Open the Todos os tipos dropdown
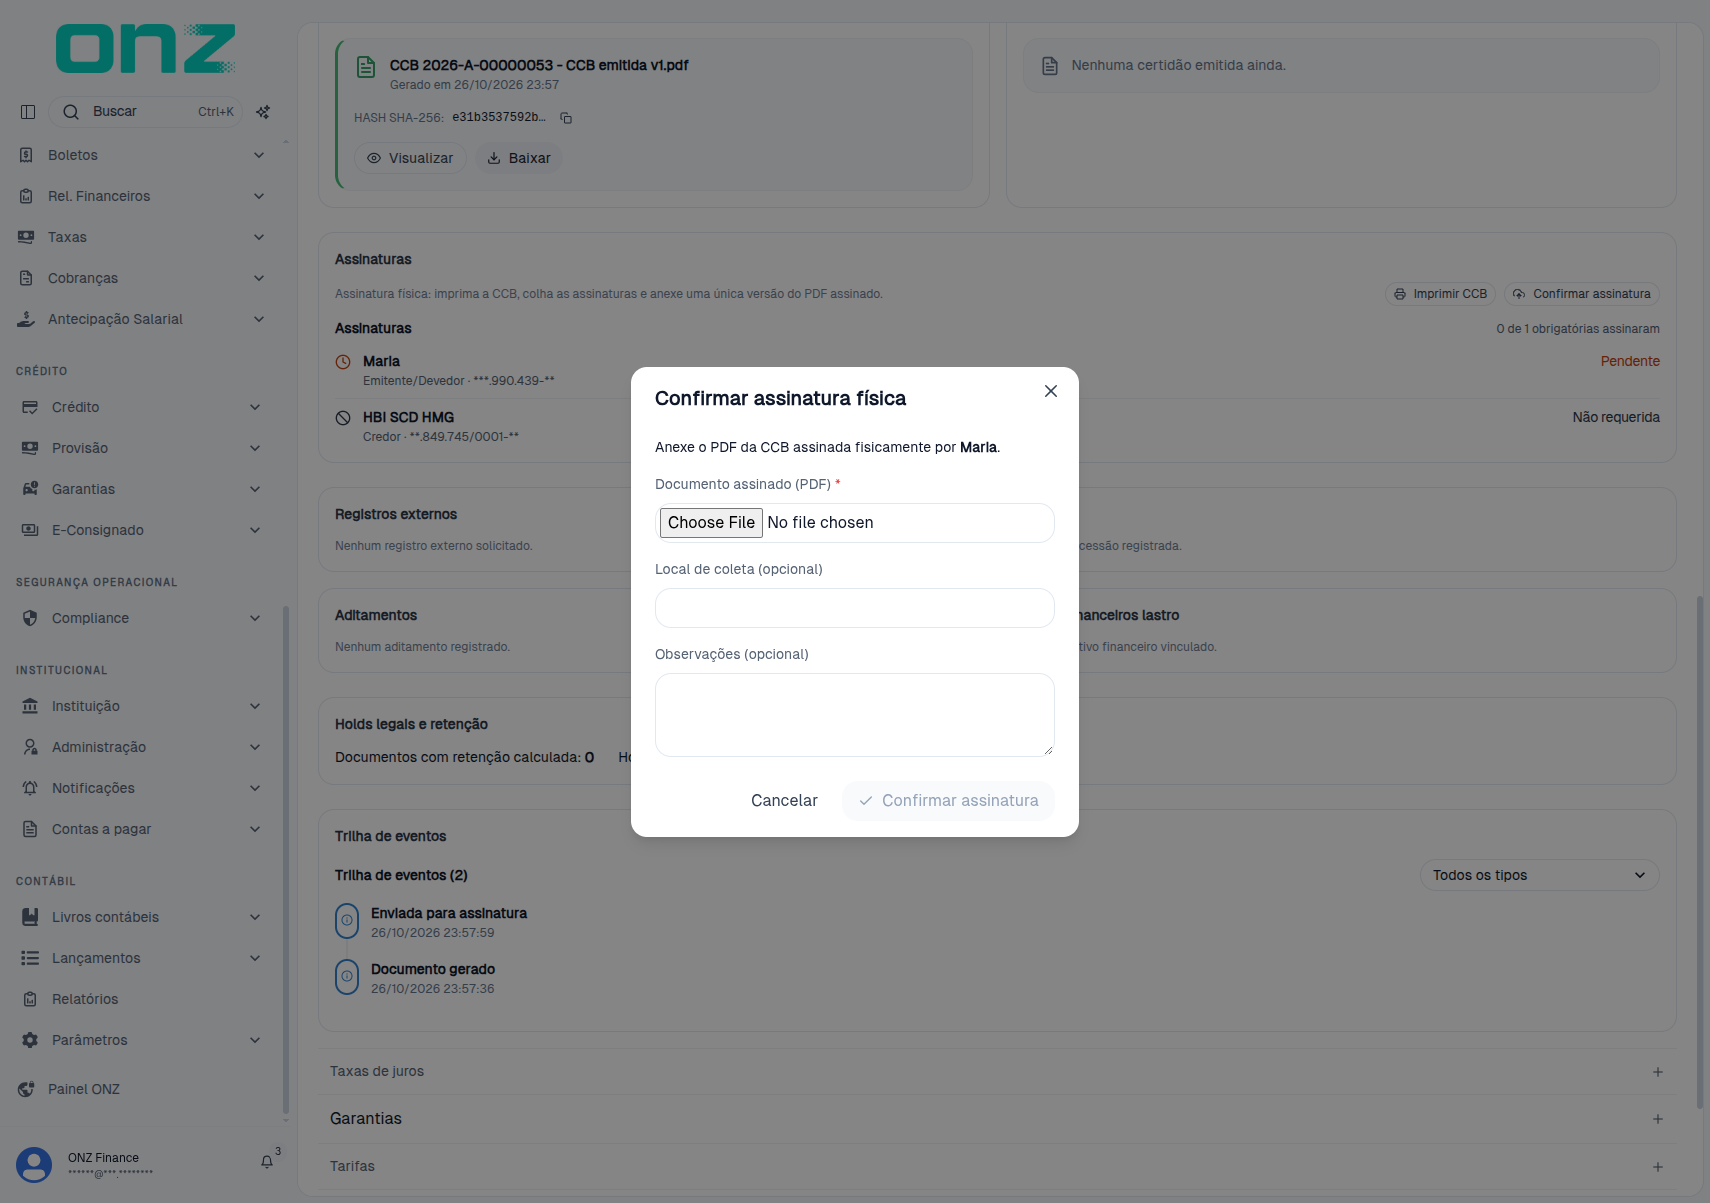This screenshot has width=1710, height=1203. click(1539, 875)
